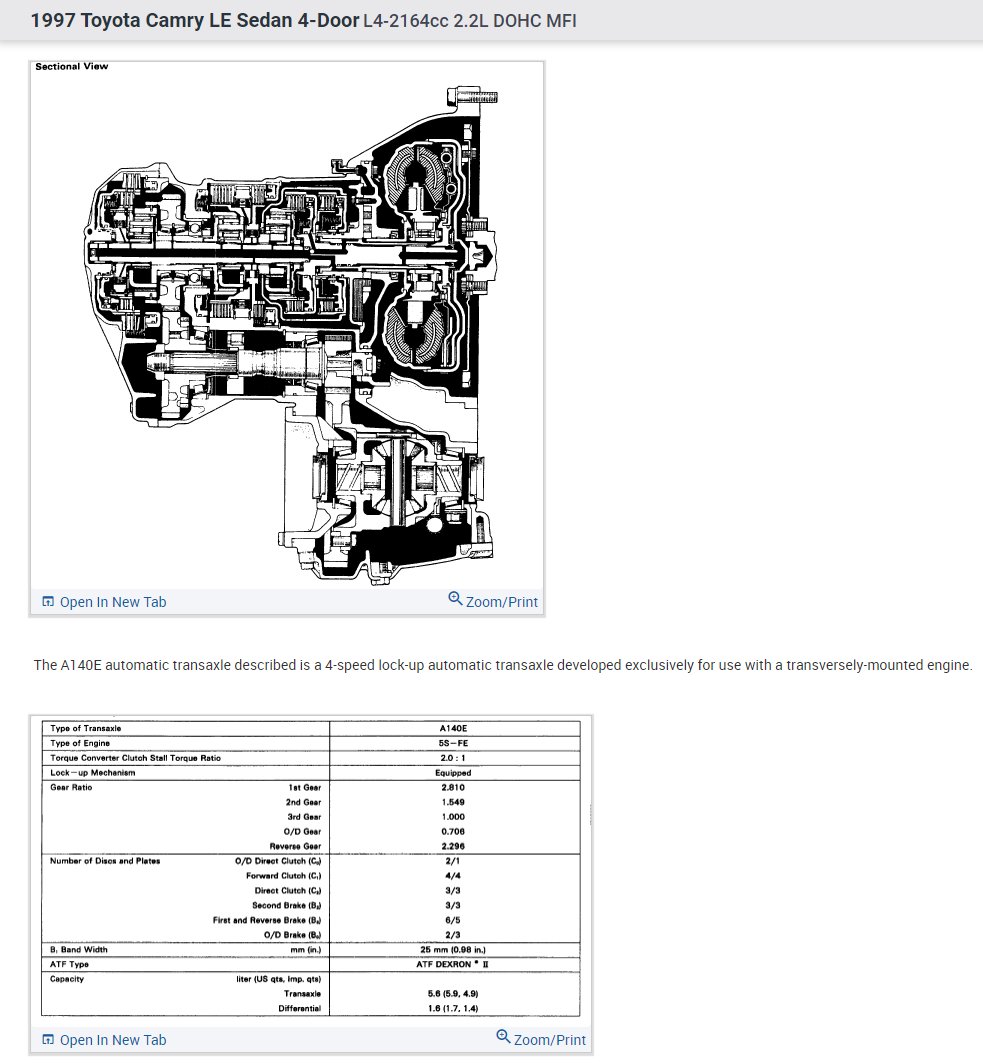The height and width of the screenshot is (1063, 983).
Task: Click the 'O/D Direct Clutch' label
Action: [278, 862]
